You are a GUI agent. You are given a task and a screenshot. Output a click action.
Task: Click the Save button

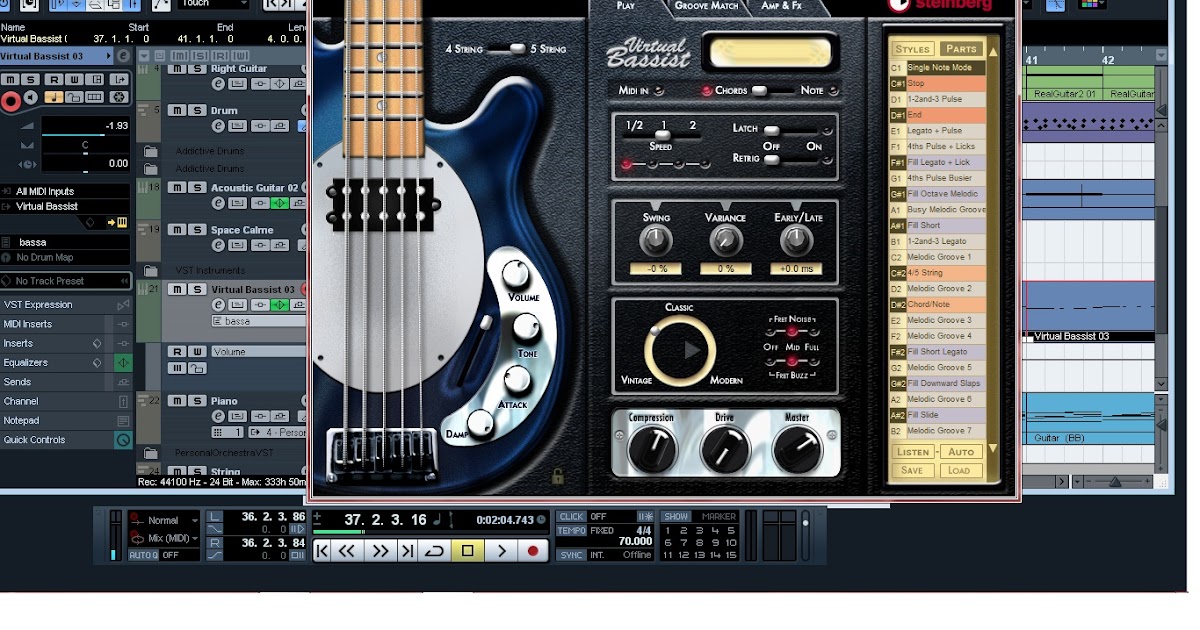[912, 470]
